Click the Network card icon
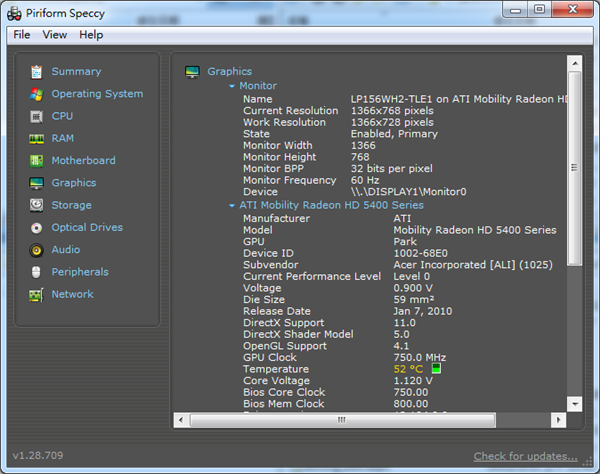The width and height of the screenshot is (600, 474). [36, 295]
